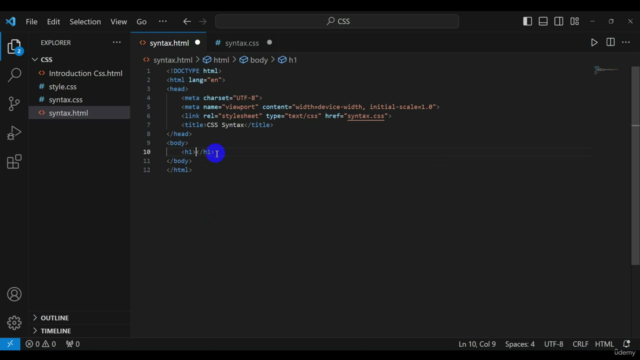
Task: Click the h1 breadcrumb
Action: 293,60
